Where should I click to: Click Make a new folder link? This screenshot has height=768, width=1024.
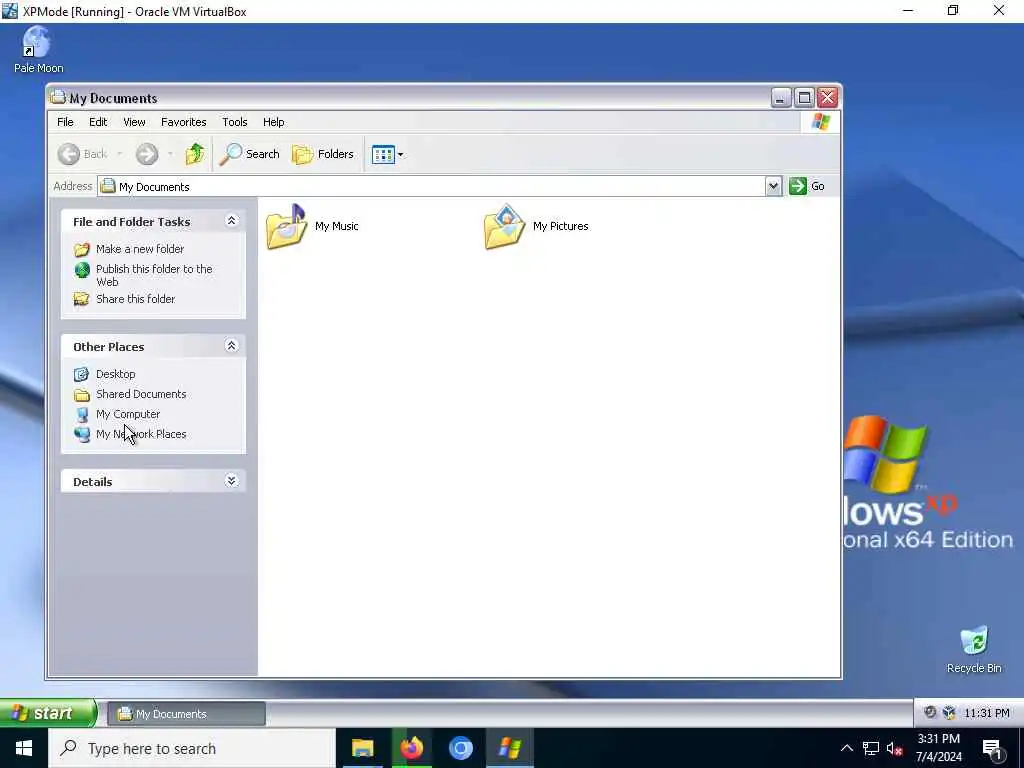pos(140,249)
